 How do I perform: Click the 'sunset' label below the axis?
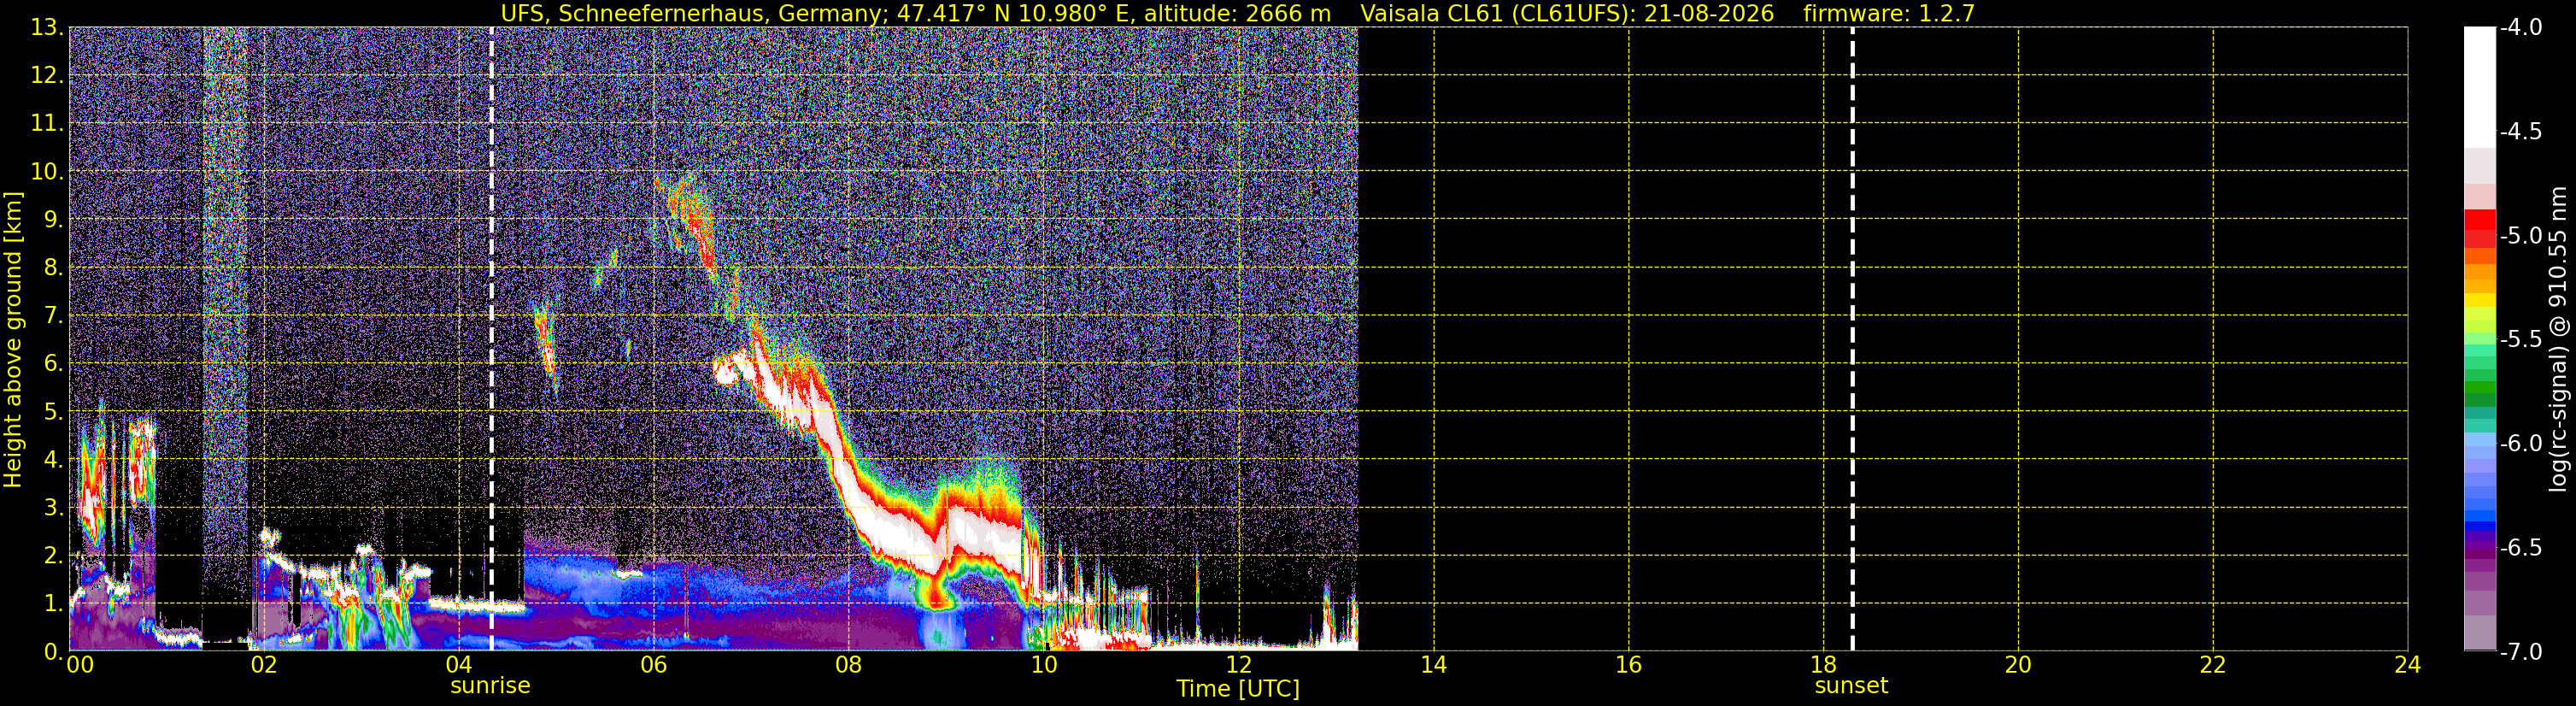click(x=1851, y=686)
